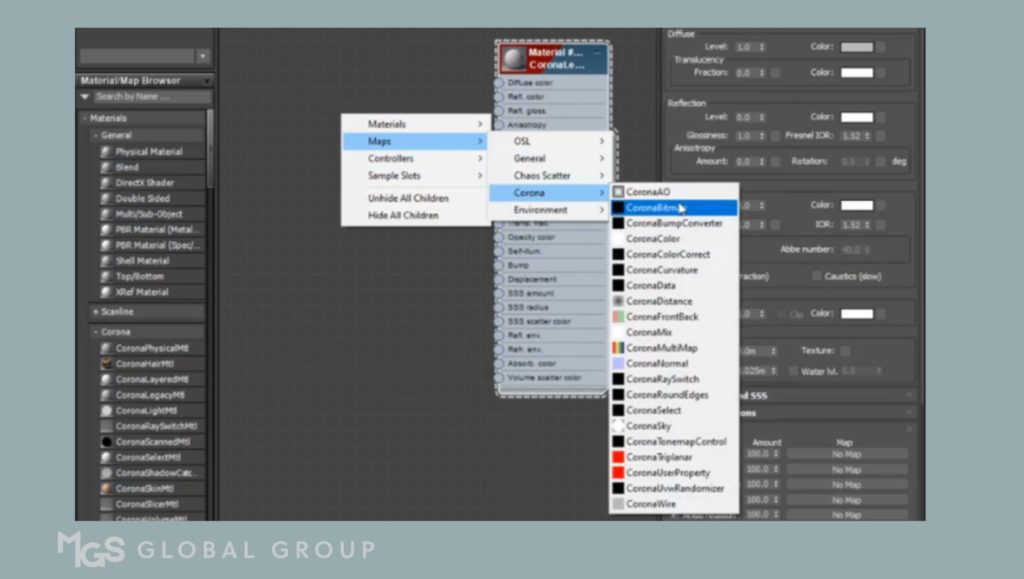Image resolution: width=1024 pixels, height=579 pixels.
Task: Enable the Caustics (slow) checkbox
Action: click(817, 276)
